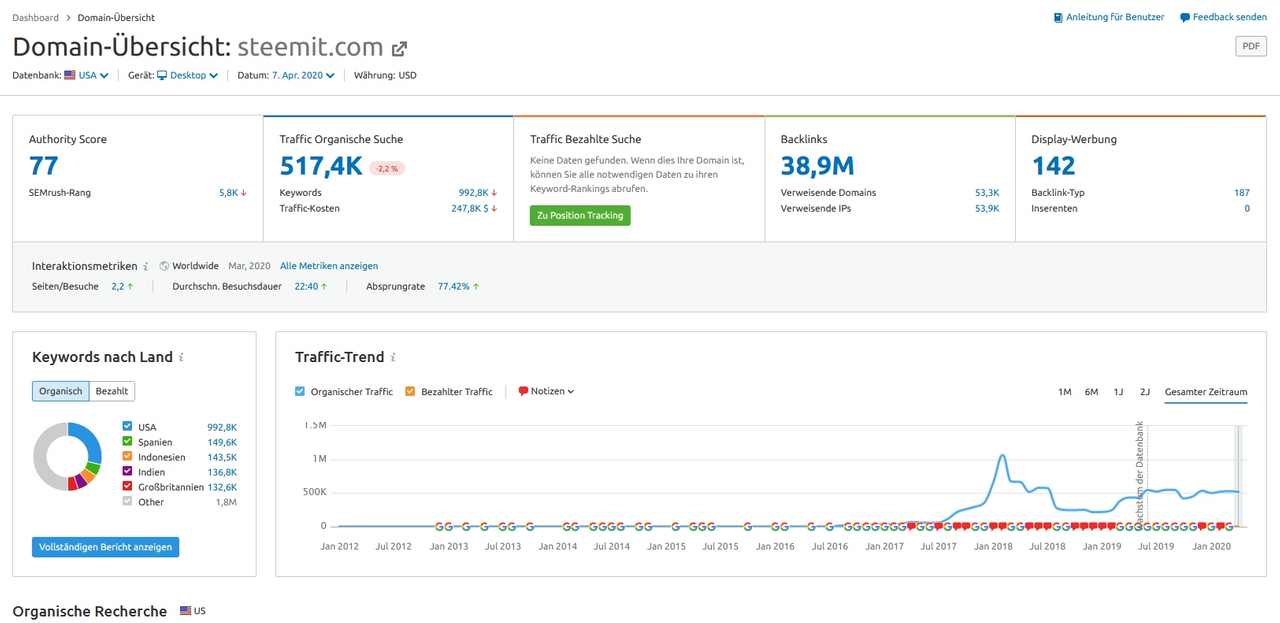Click Vollständigen Bericht anzeigen button

106,547
